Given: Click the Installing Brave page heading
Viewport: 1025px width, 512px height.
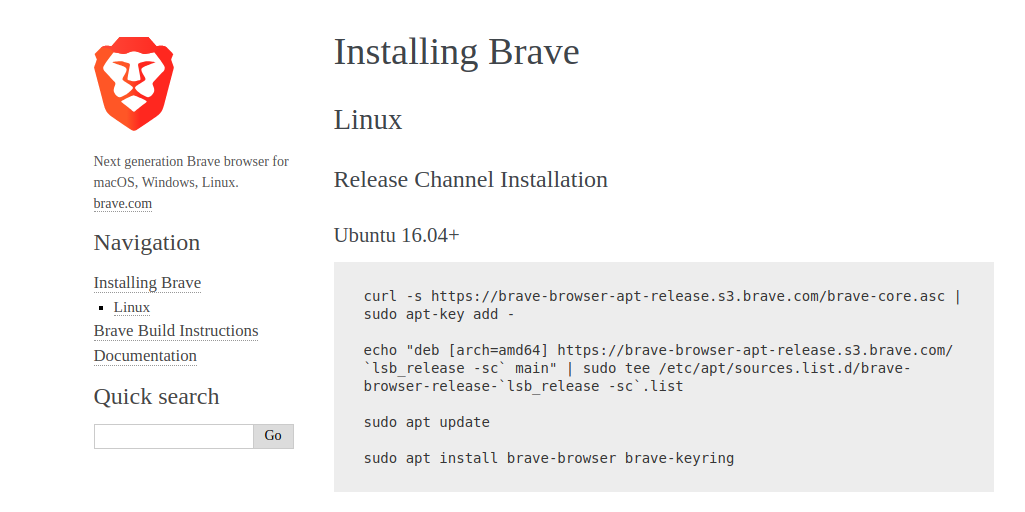Looking at the screenshot, I should (x=456, y=52).
